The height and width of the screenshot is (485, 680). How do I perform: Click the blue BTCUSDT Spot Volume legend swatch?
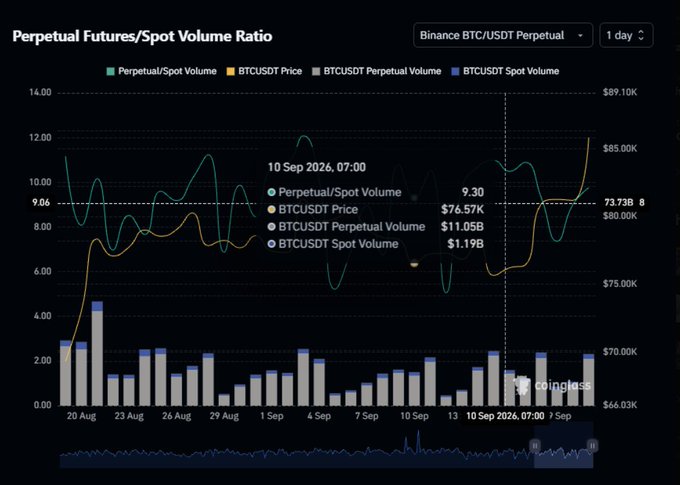455,71
